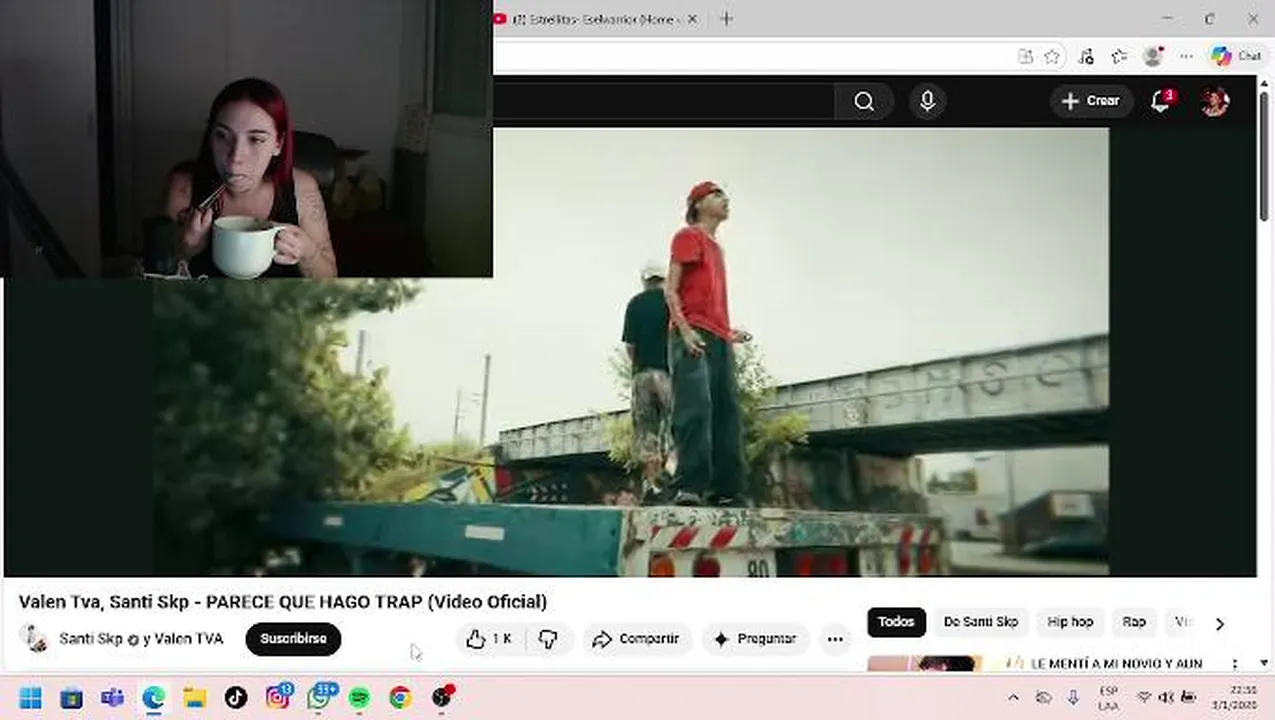Open Edge settings and more ellipsis

[x=1186, y=57]
